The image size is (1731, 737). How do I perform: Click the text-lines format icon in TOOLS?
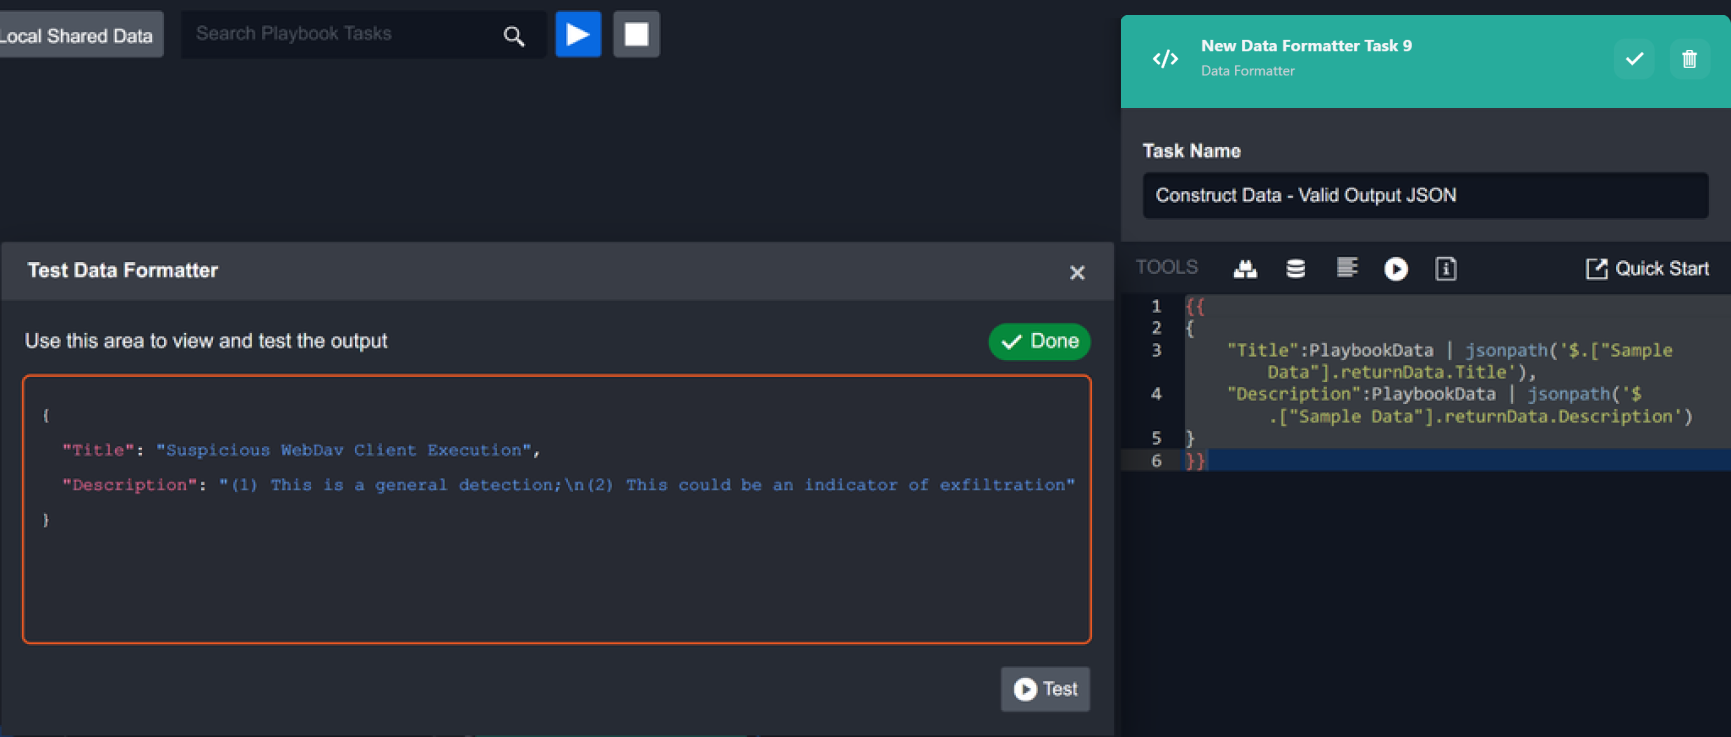coord(1346,267)
